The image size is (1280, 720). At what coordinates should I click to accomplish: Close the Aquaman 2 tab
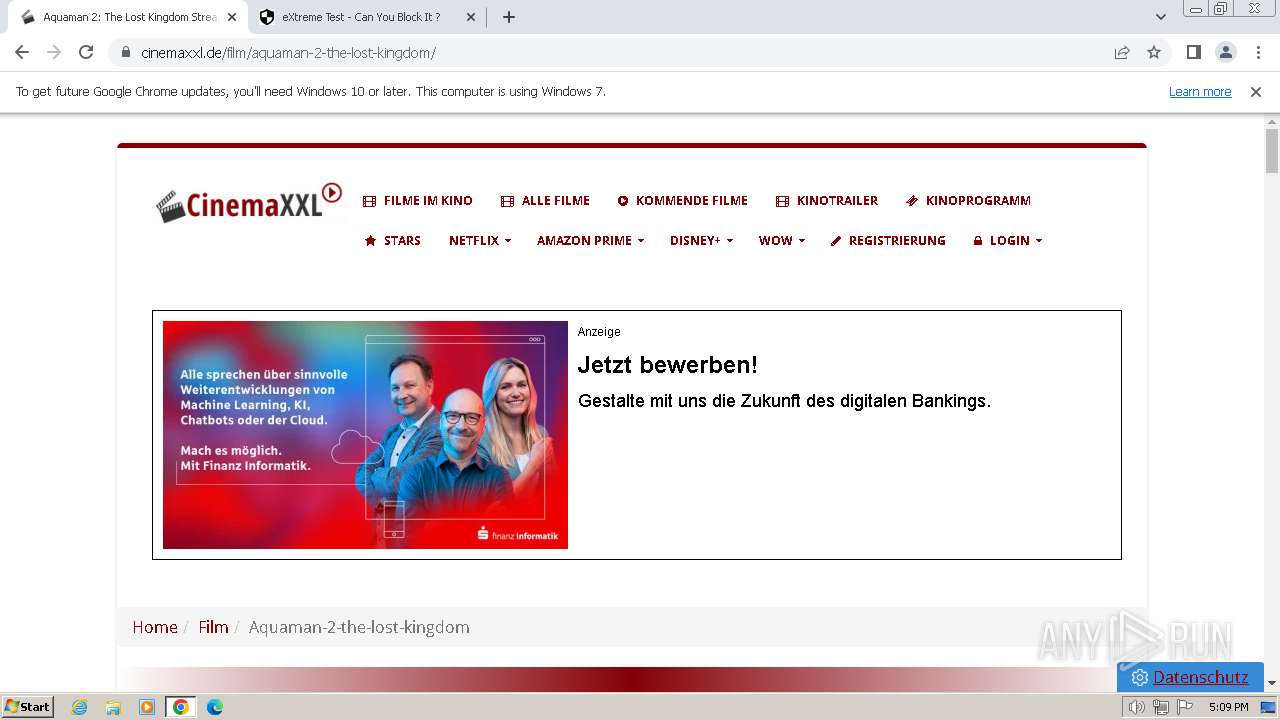coord(231,17)
